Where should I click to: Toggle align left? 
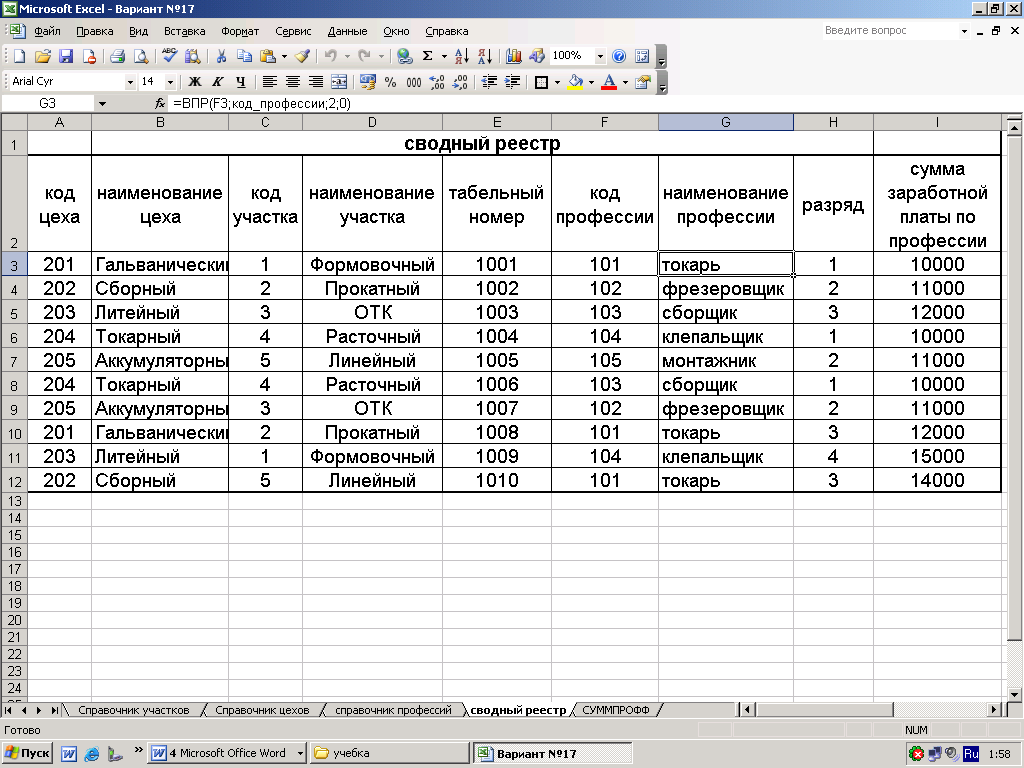[270, 82]
